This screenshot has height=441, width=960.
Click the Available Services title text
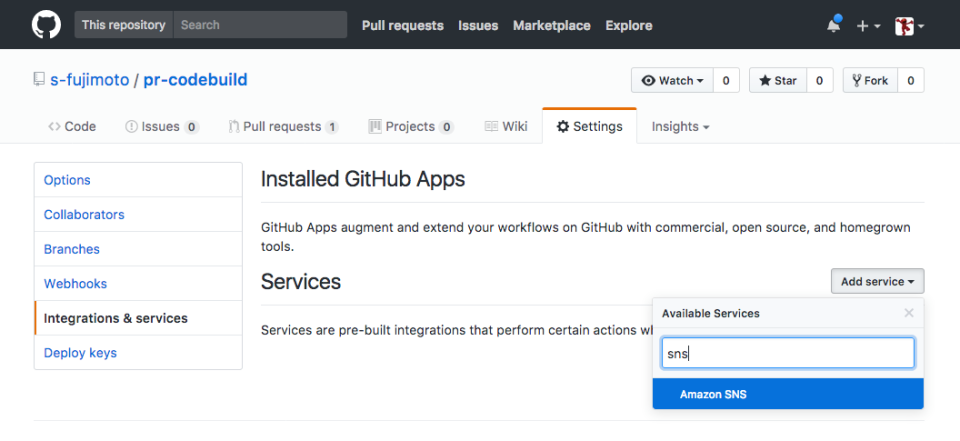(710, 313)
